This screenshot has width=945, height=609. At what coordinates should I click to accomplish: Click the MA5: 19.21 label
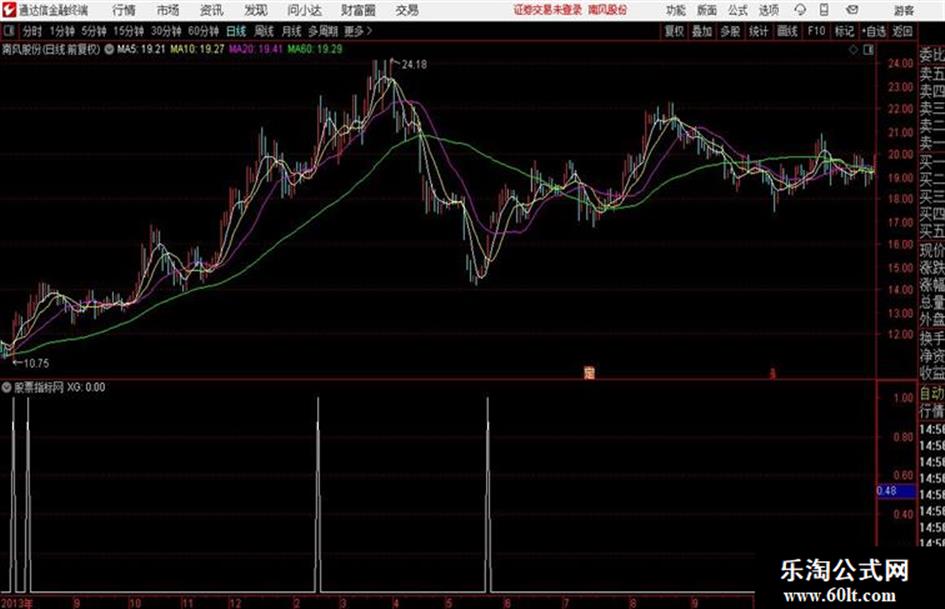[141, 49]
